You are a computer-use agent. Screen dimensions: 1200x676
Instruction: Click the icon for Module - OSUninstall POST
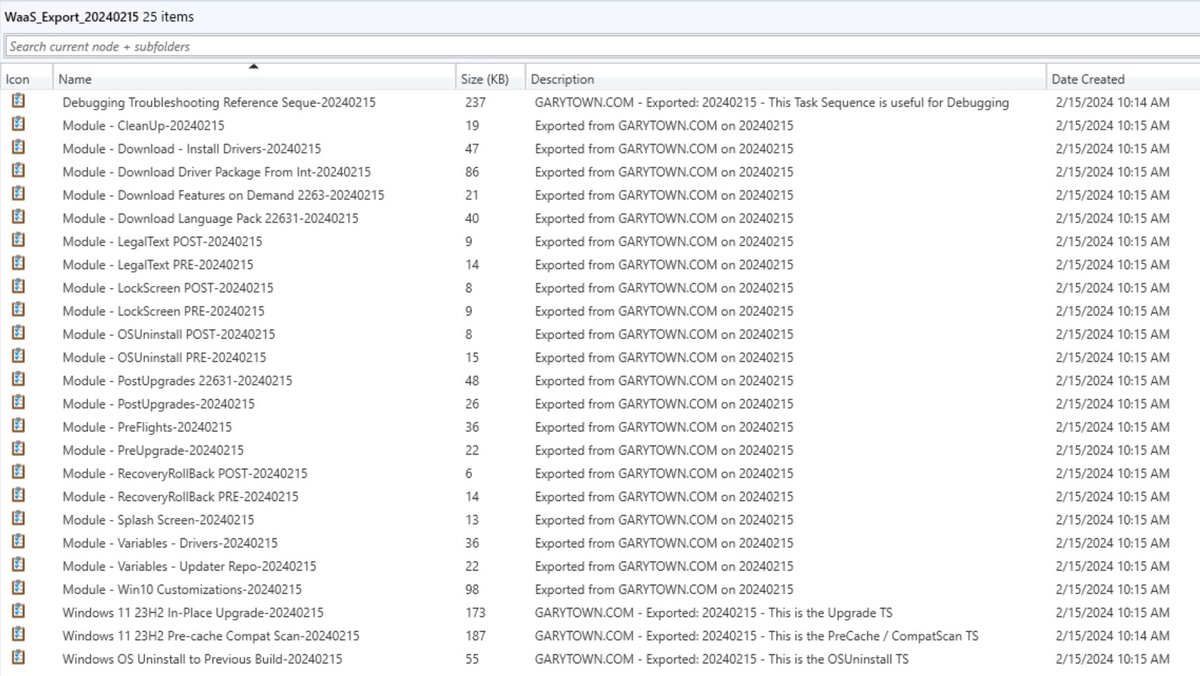coord(18,334)
